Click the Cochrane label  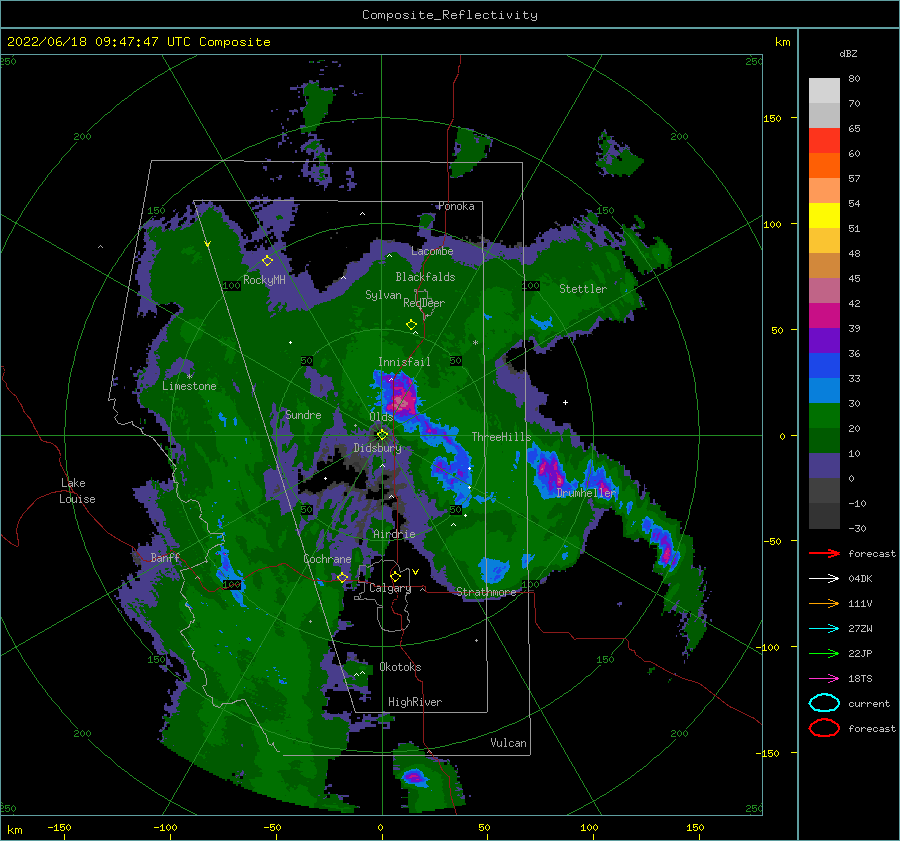[x=327, y=559]
